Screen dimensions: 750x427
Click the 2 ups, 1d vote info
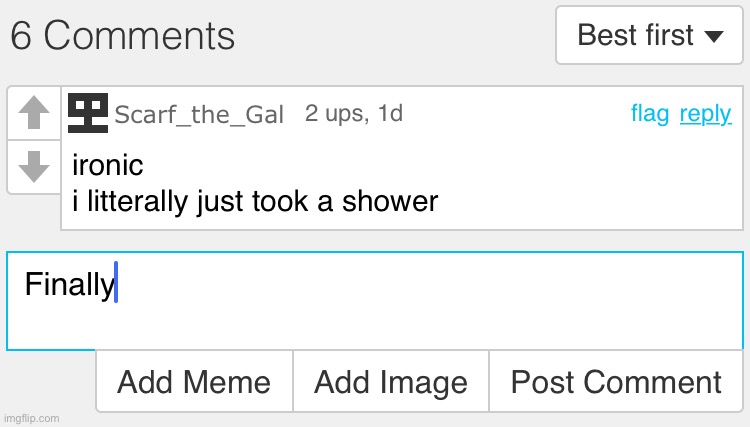pos(354,114)
